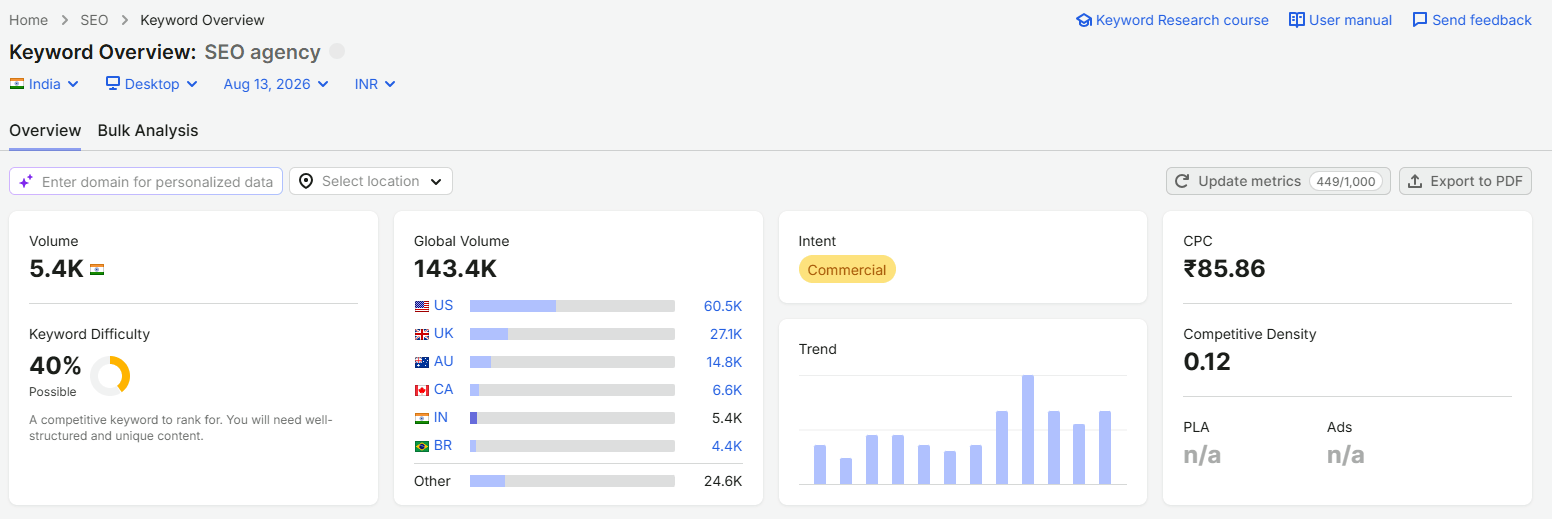1552x519 pixels.
Task: Click the 24.6K Other volume value
Action: click(x=723, y=481)
